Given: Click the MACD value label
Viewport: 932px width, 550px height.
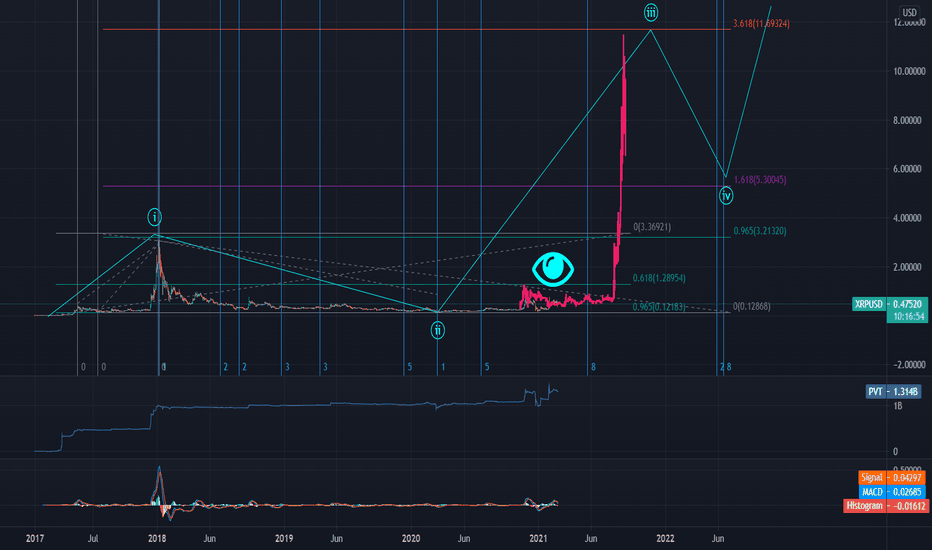Looking at the screenshot, I should pyautogui.click(x=893, y=492).
